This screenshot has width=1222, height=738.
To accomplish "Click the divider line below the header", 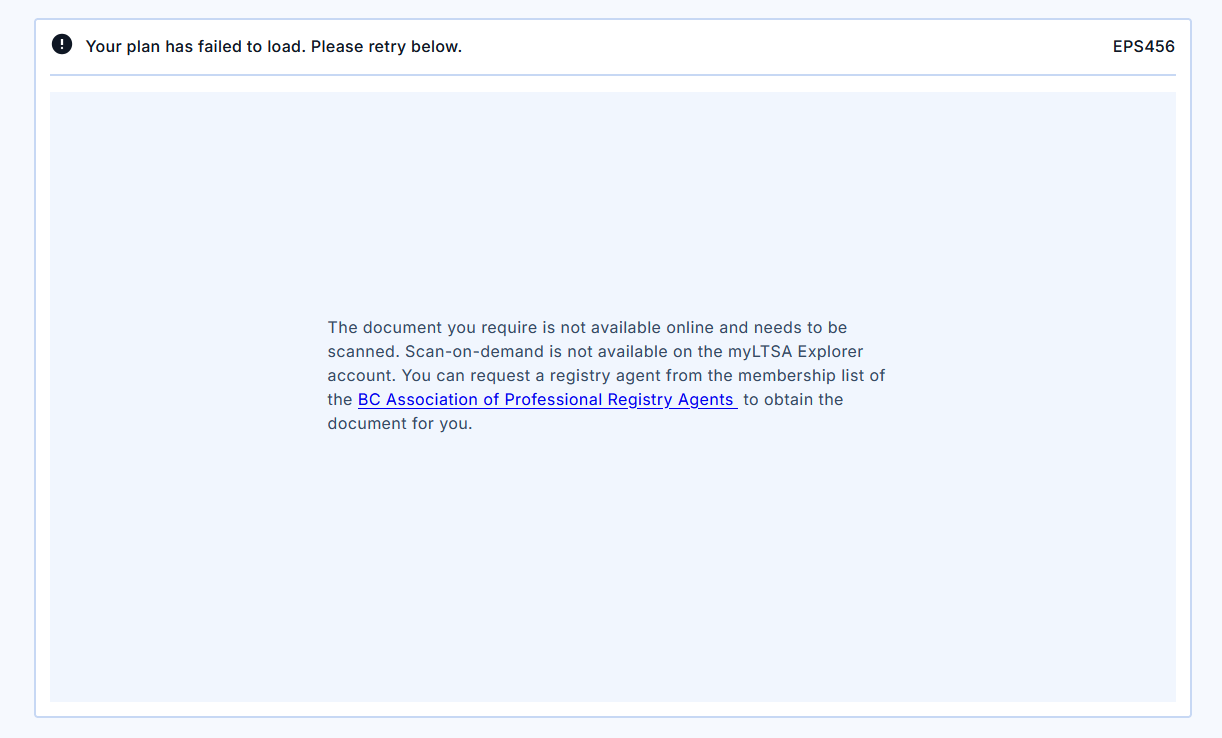I will 612,75.
